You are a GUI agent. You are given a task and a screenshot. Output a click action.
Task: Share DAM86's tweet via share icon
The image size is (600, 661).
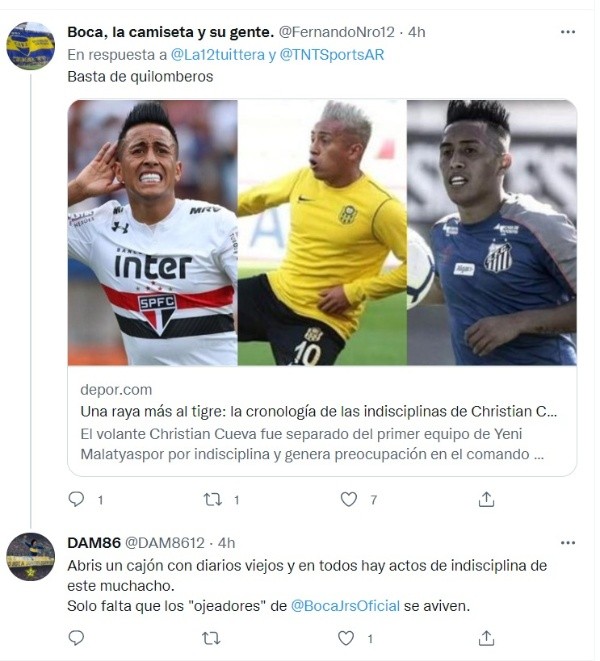pos(486,638)
